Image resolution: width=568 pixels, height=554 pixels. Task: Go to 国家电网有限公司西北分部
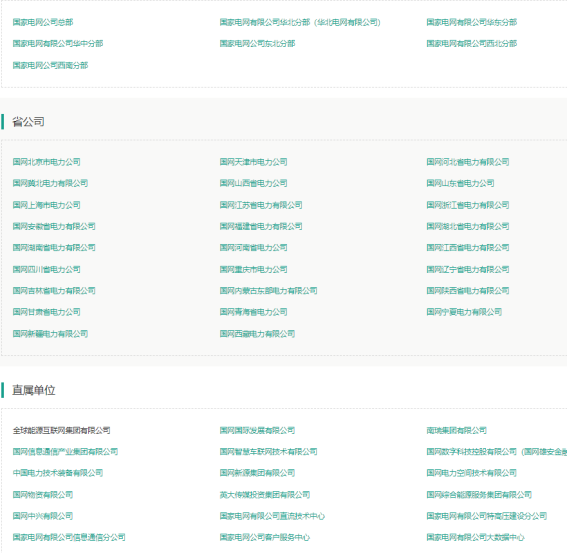pyautogui.click(x=472, y=43)
